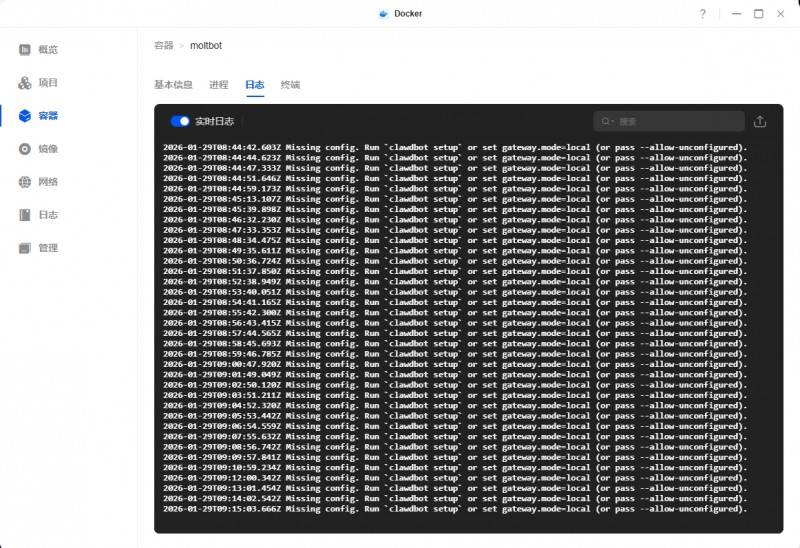Click log line timestamped 09:15:03.666Z

[455, 509]
